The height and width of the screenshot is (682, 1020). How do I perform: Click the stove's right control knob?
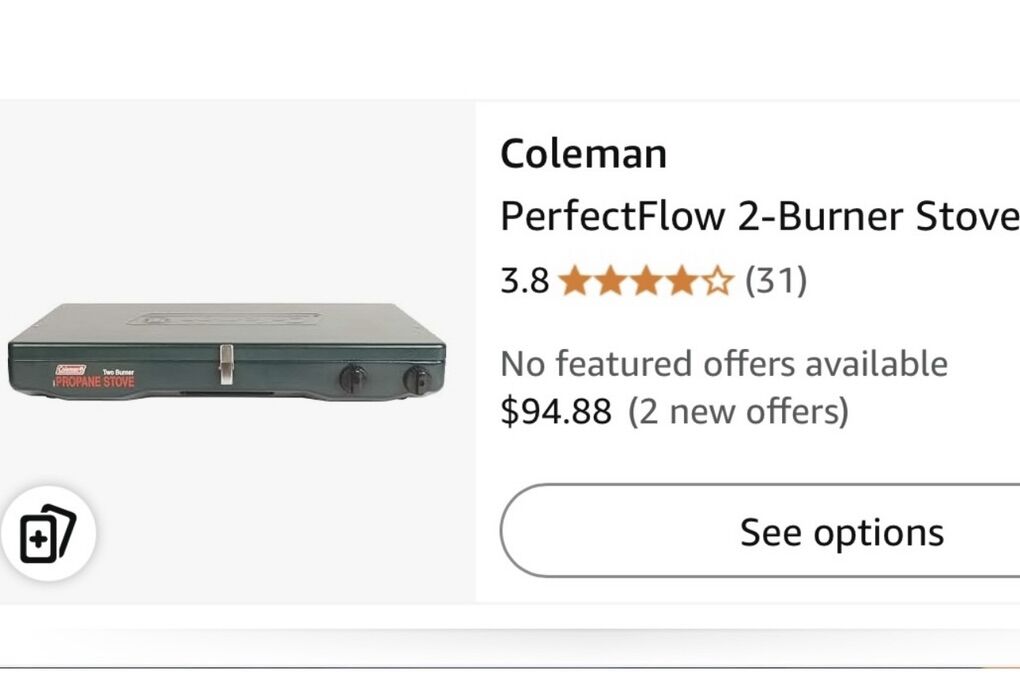416,379
